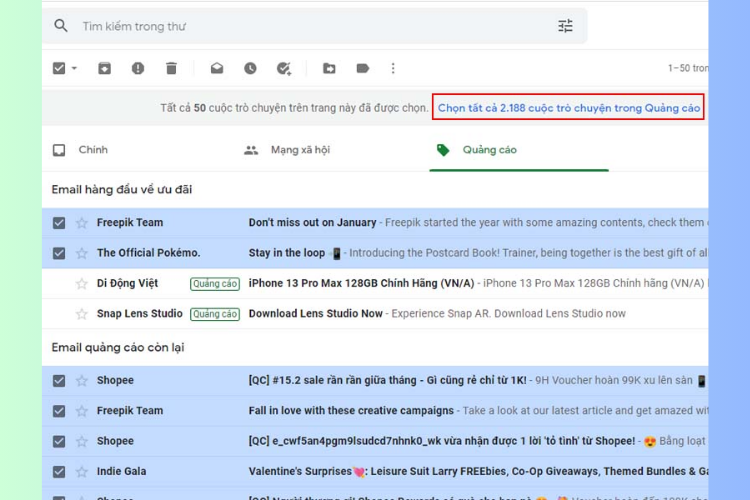Mark selected emails as read
This screenshot has height=500, width=750.
coord(217,68)
